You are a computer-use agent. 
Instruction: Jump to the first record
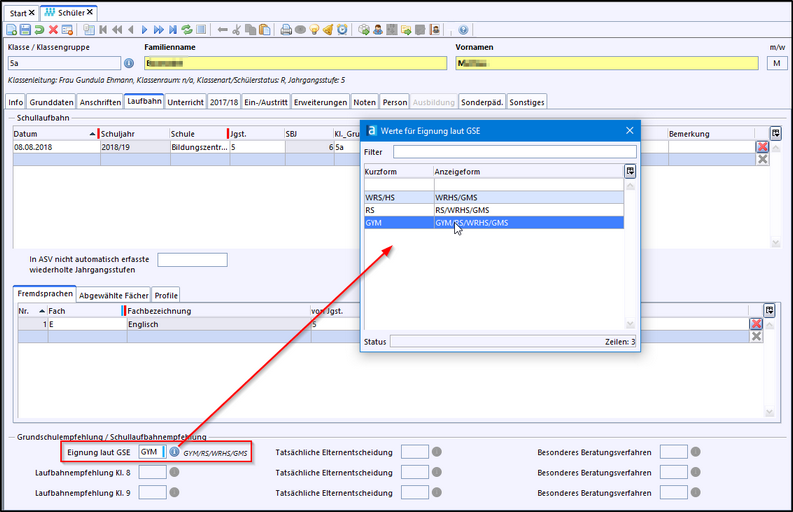(x=103, y=30)
